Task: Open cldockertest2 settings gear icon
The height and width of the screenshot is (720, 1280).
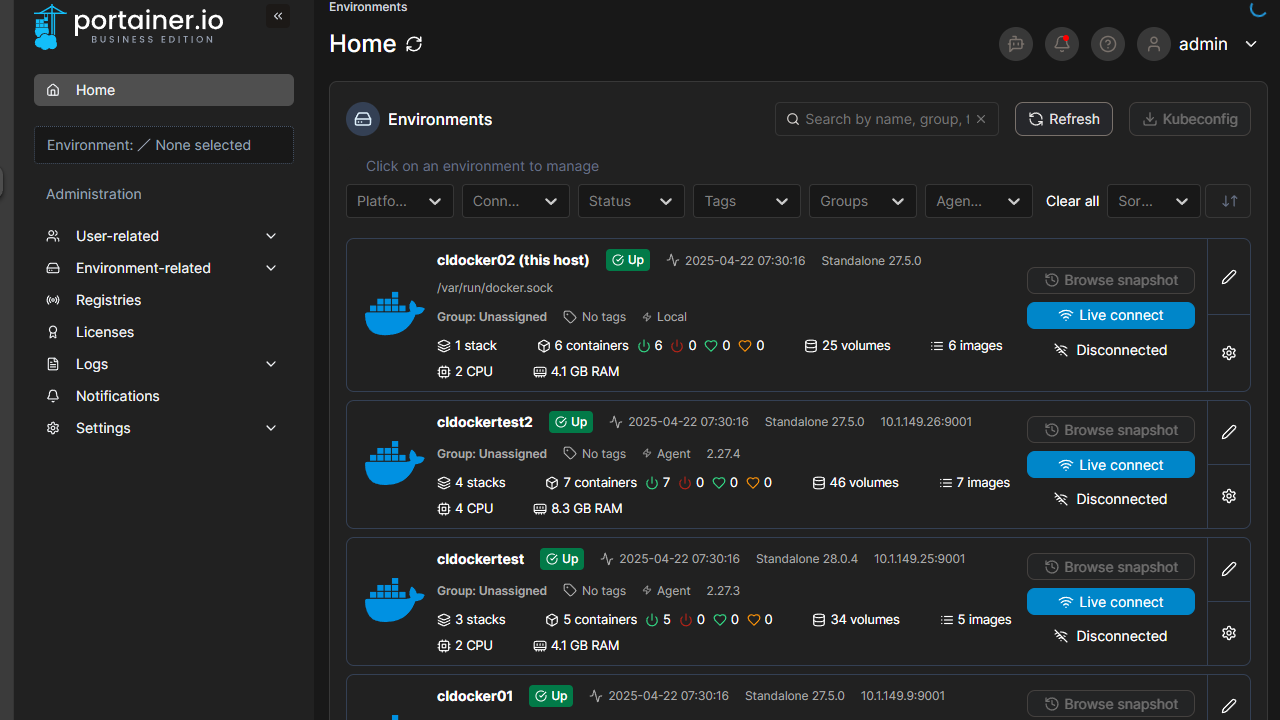Action: (x=1229, y=496)
